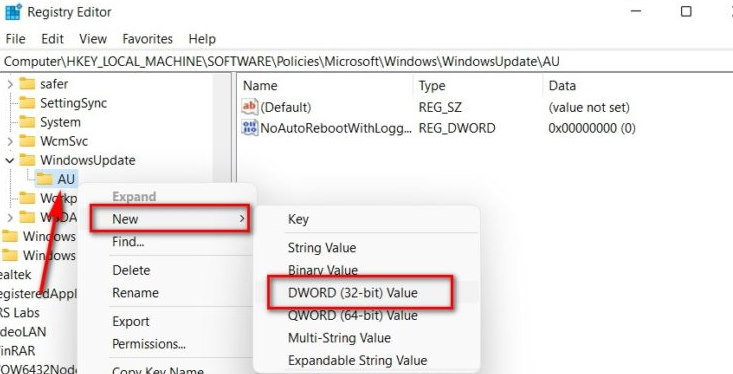Screen dimensions: 733x374
Task: Create a new DWORD (32-bit) Value
Action: (x=353, y=293)
